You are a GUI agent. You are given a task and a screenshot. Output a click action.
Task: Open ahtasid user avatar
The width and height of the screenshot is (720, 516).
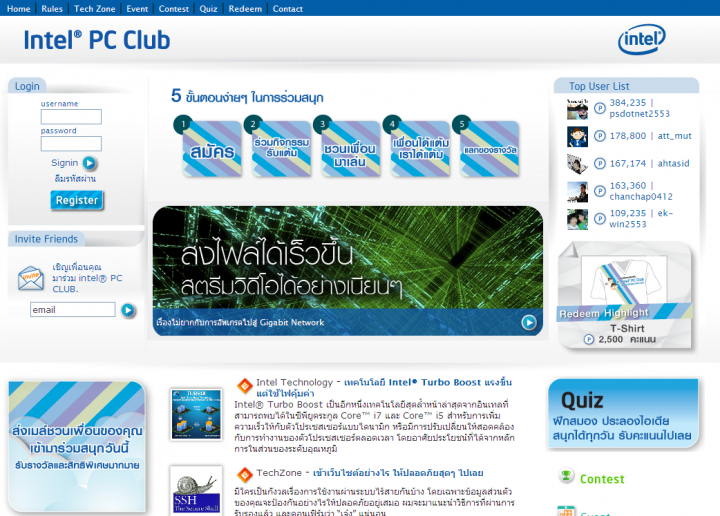pos(577,164)
